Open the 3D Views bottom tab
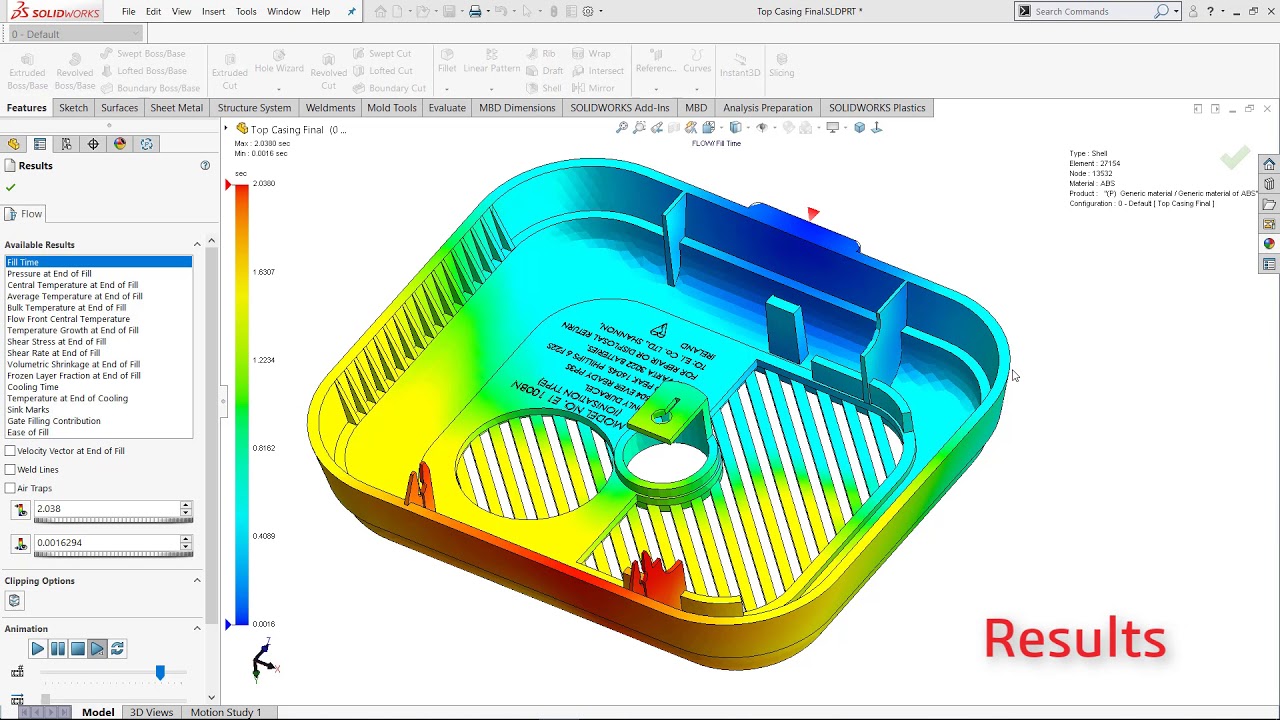The image size is (1280, 720). [x=151, y=712]
